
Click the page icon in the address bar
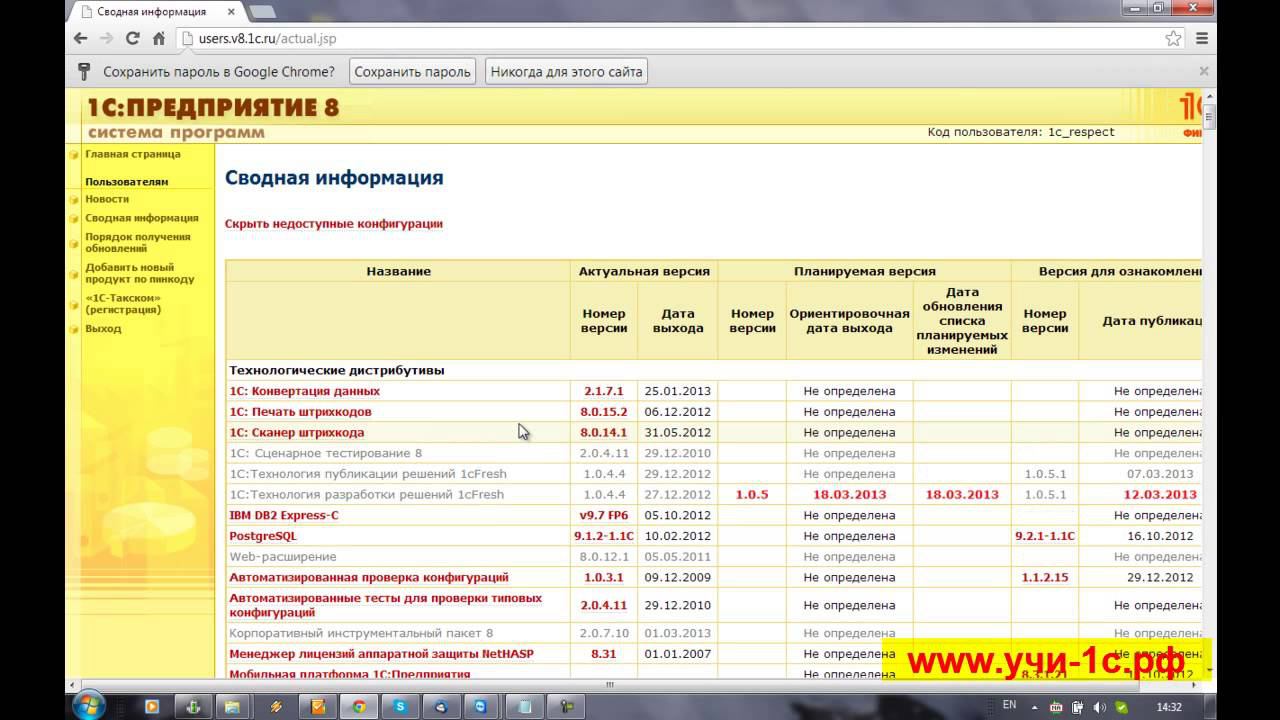pos(186,39)
